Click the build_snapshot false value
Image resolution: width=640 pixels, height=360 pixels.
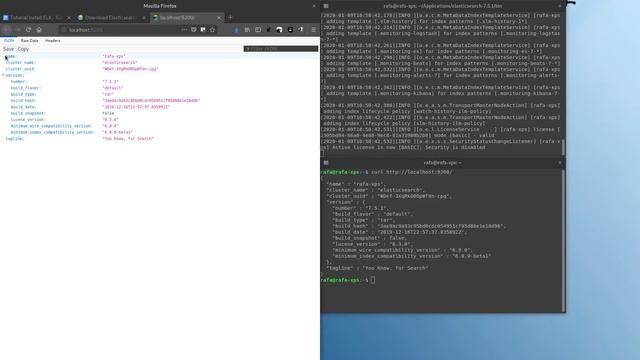108,113
